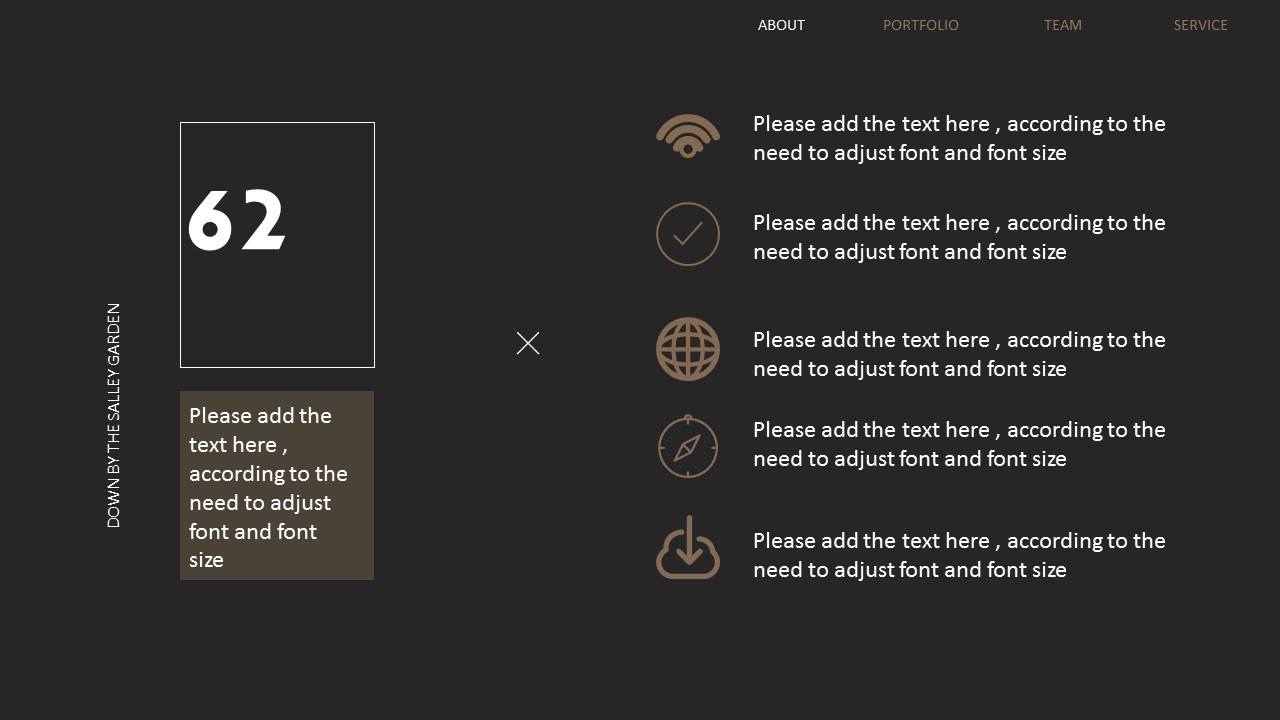Select the text beside the cloud download icon
The height and width of the screenshot is (720, 1280).
pos(959,555)
